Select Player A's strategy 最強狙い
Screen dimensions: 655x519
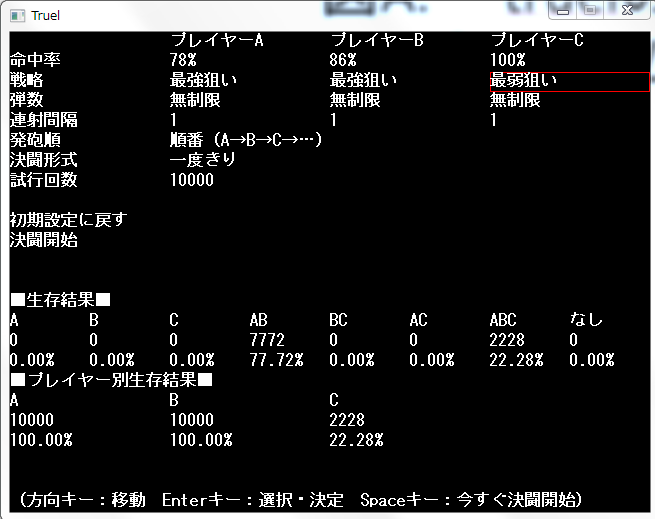[203, 80]
